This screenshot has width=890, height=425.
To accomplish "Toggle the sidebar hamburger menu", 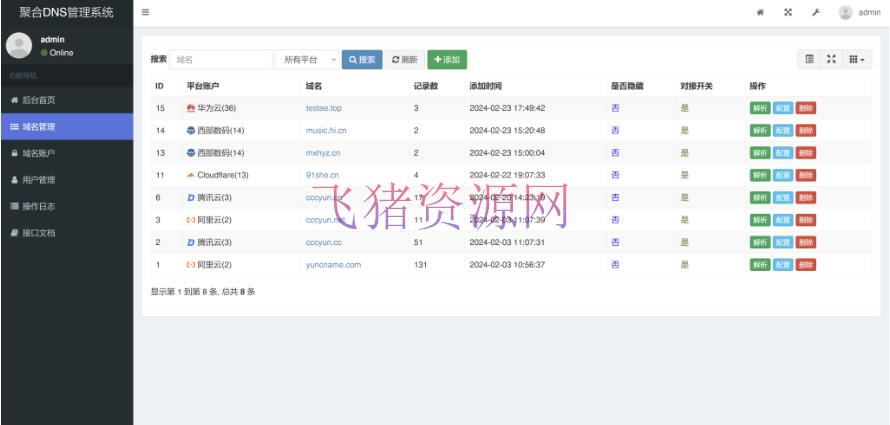I will pos(145,12).
